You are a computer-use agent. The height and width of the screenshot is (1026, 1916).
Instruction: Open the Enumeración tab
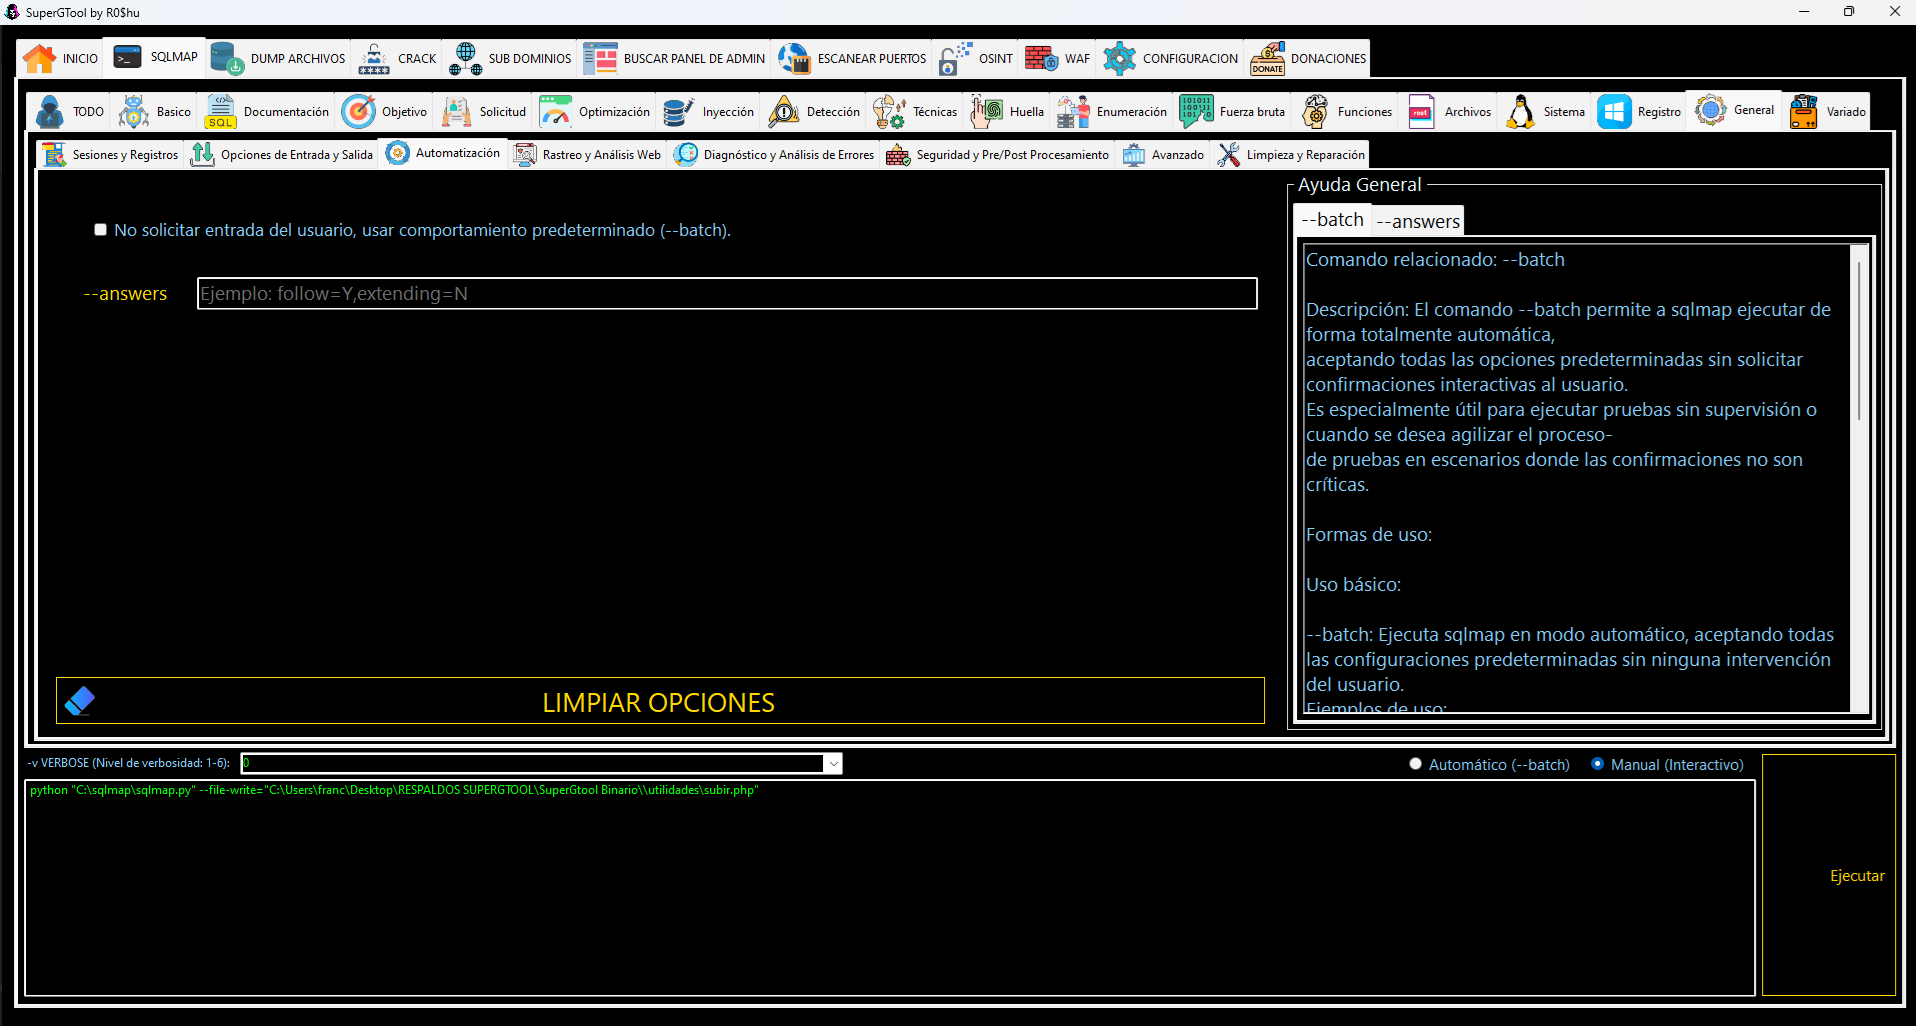[x=1111, y=111]
